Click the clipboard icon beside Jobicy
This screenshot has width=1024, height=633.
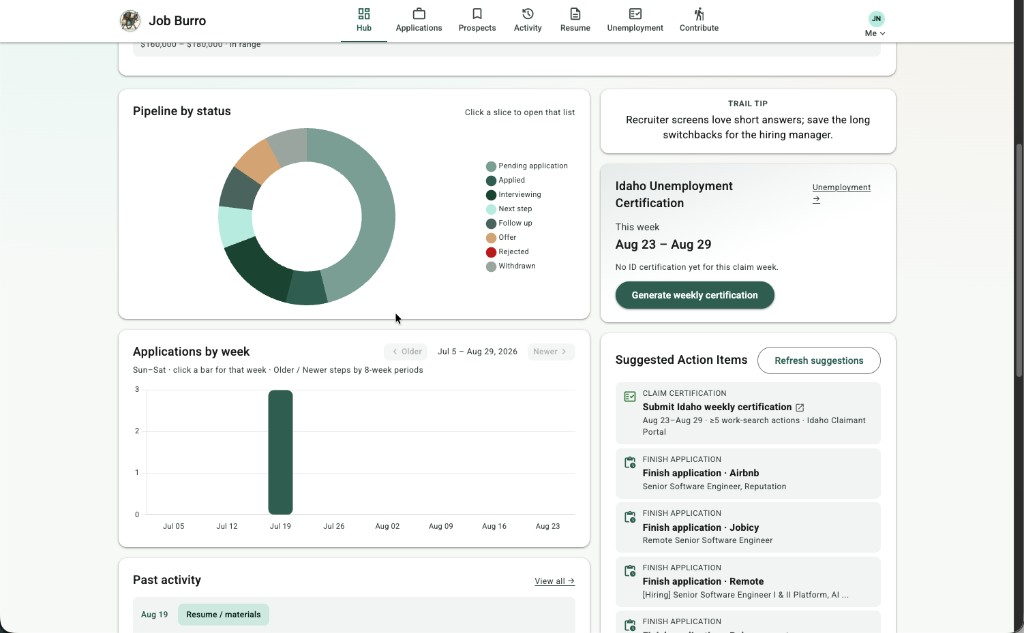630,517
